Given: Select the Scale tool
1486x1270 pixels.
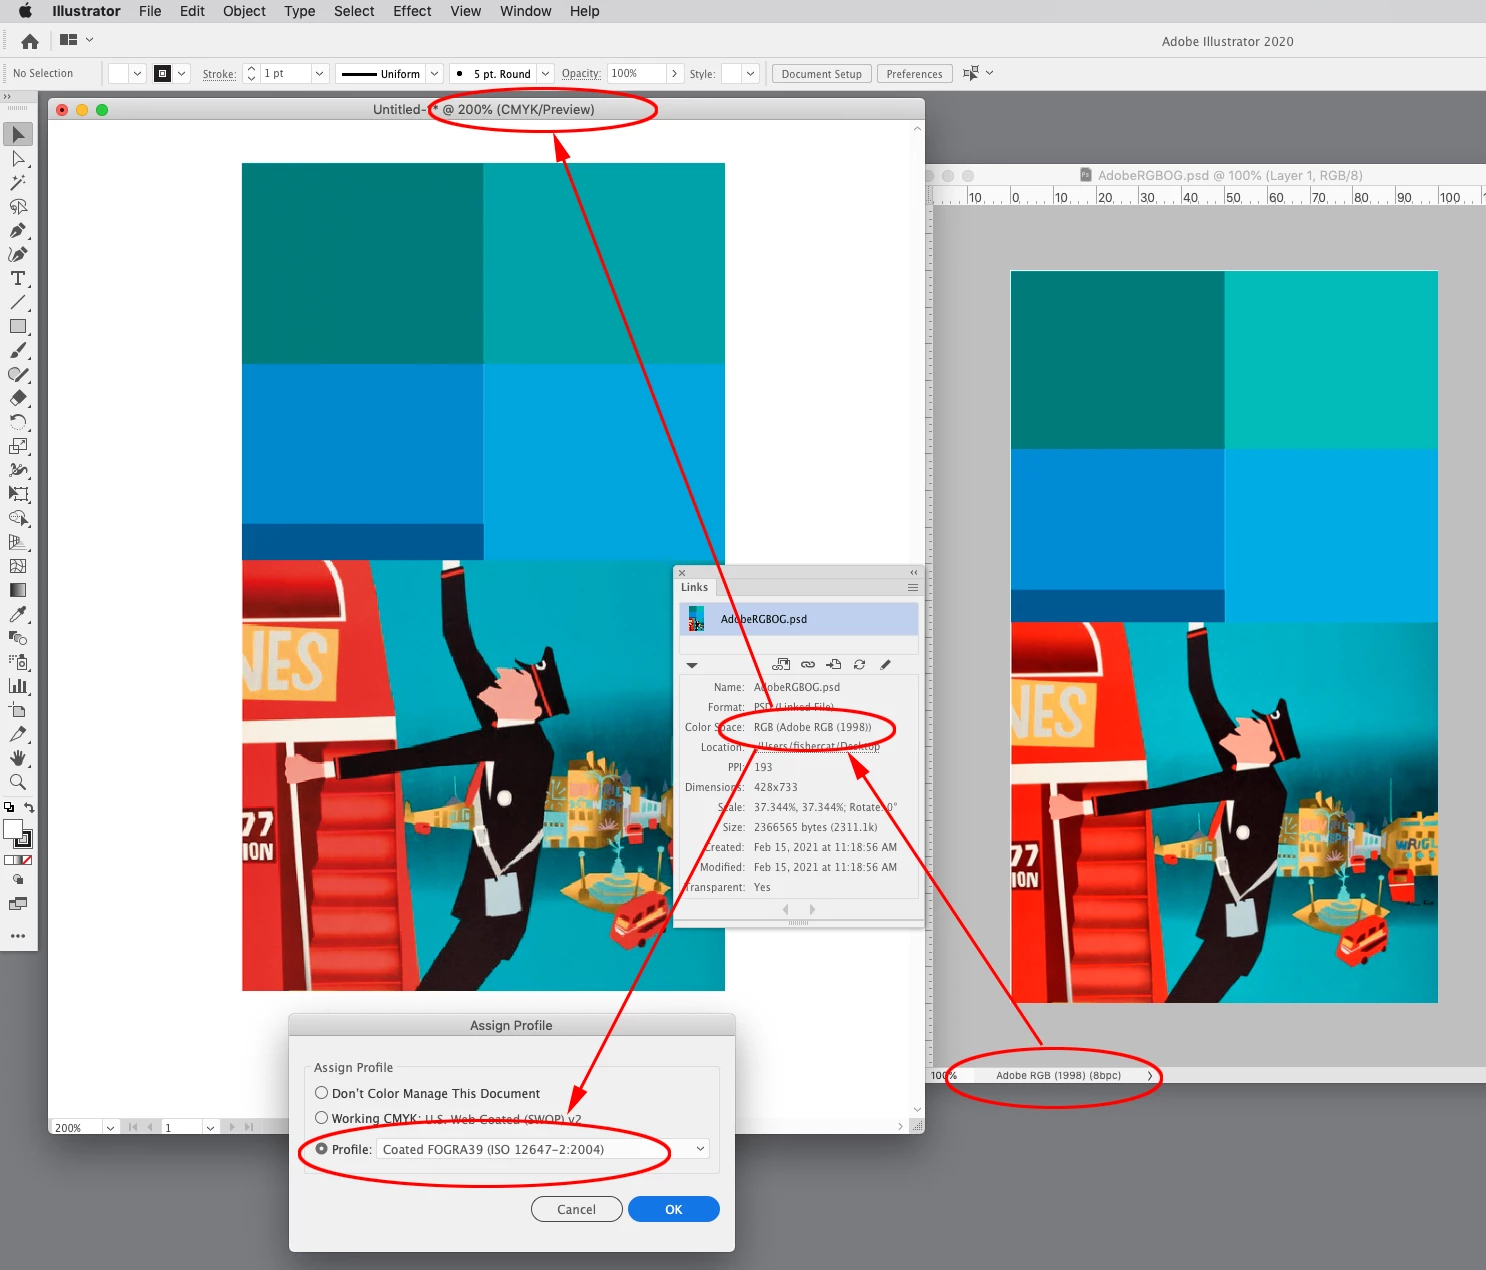Looking at the screenshot, I should (18, 446).
